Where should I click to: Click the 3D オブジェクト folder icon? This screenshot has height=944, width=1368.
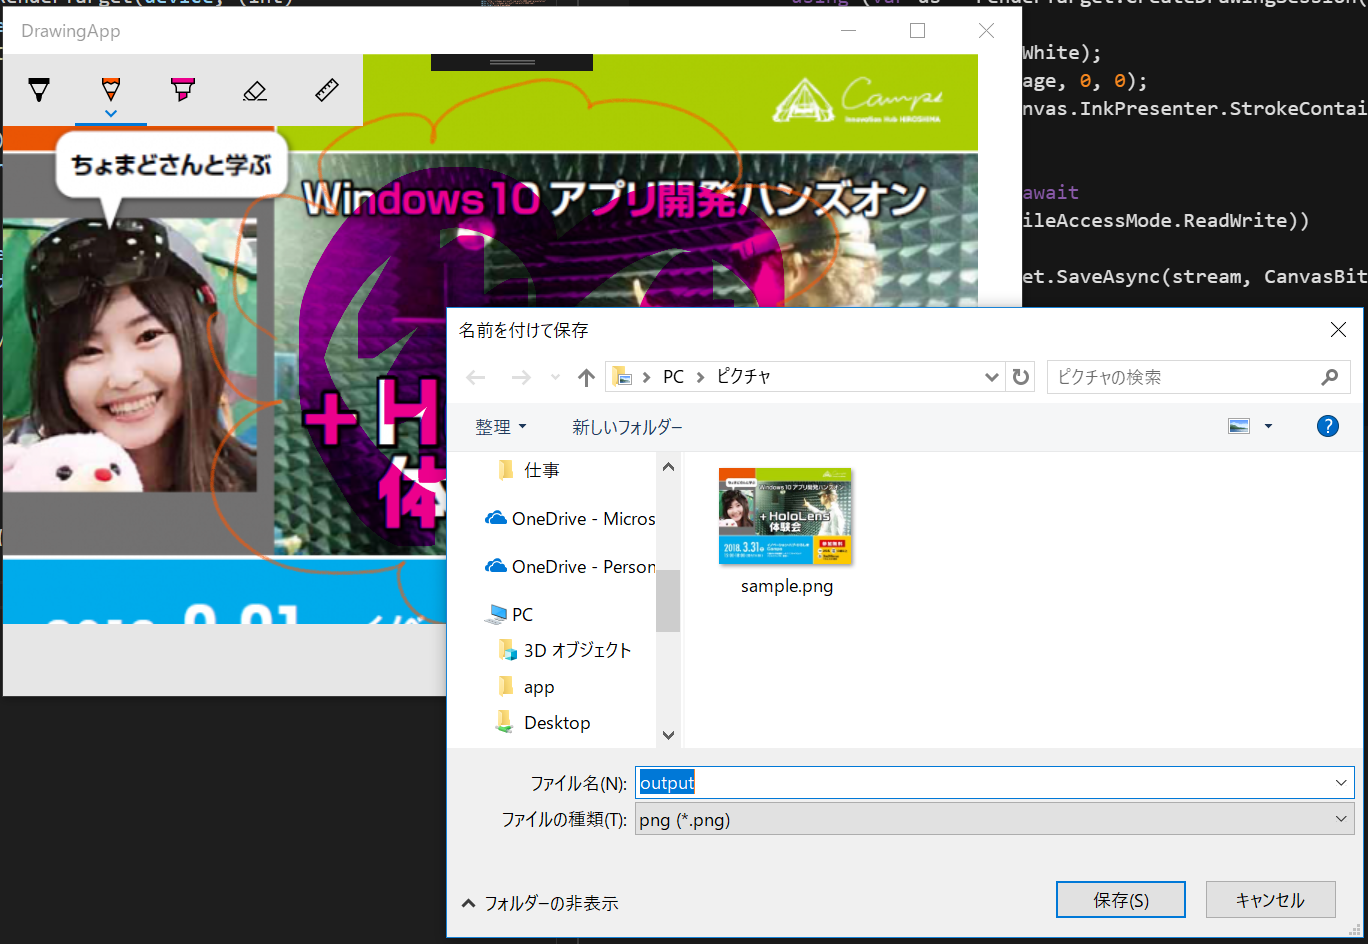[507, 650]
